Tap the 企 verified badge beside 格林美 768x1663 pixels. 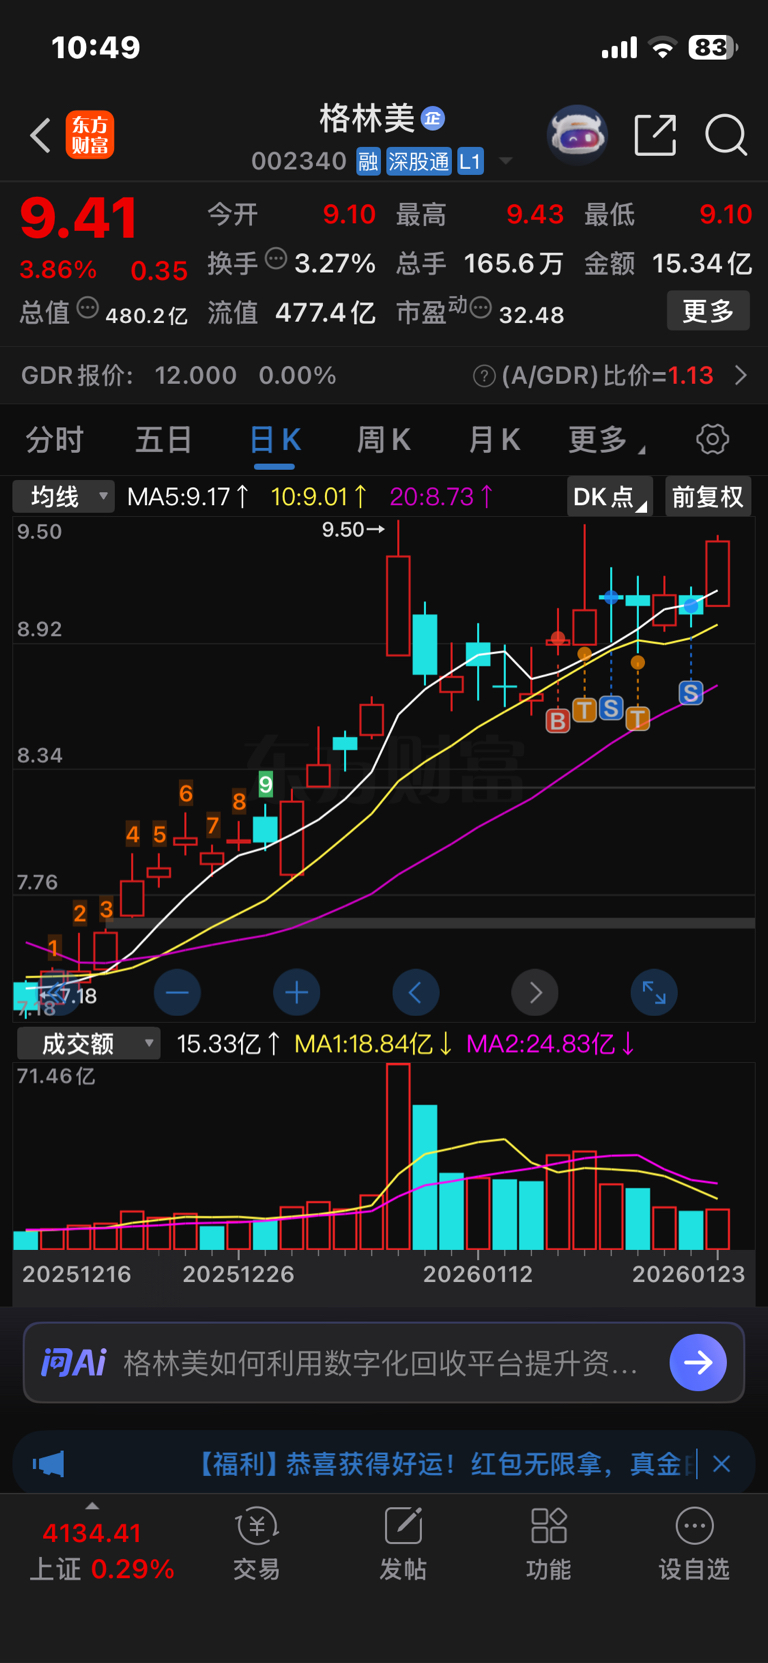pos(432,118)
